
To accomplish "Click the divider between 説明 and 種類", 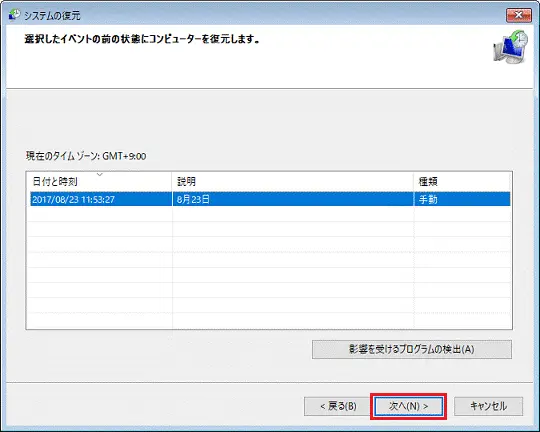I will (x=414, y=182).
